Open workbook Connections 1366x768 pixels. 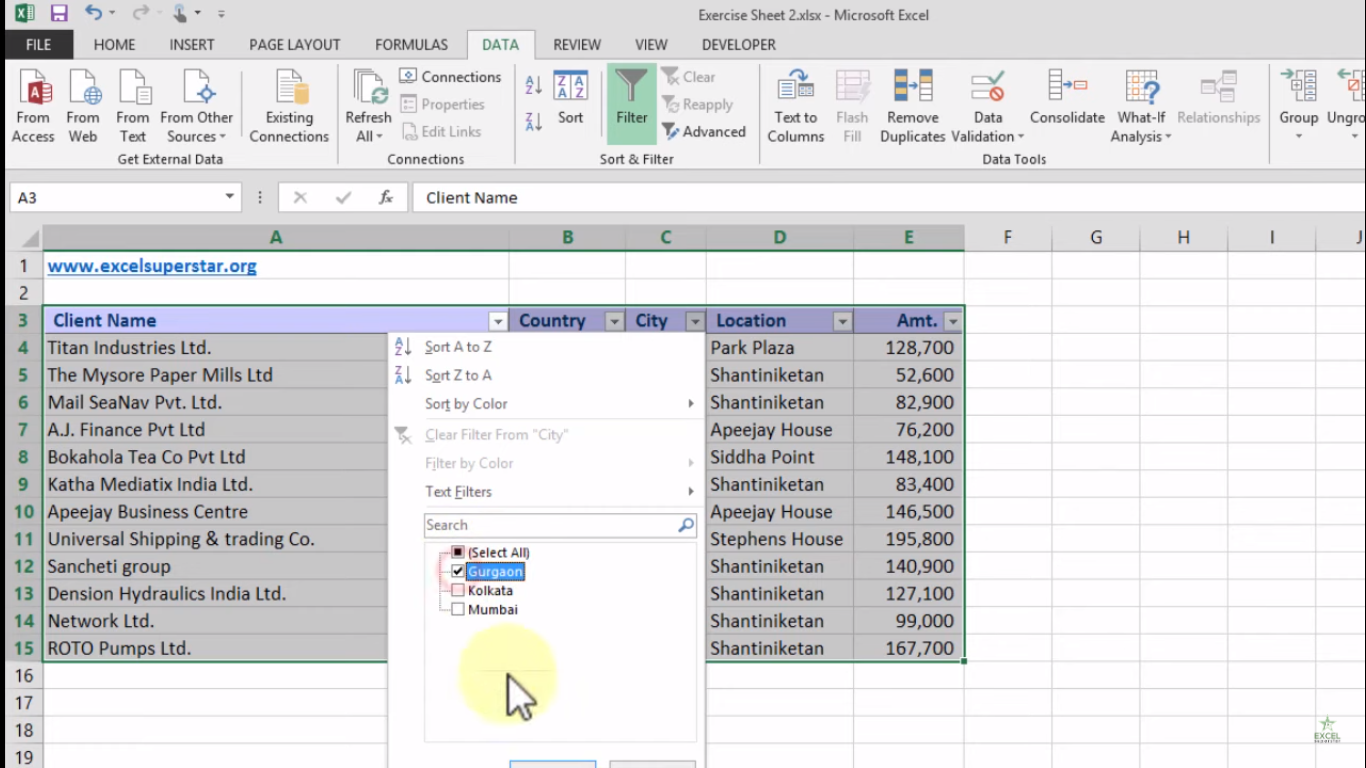coord(450,77)
